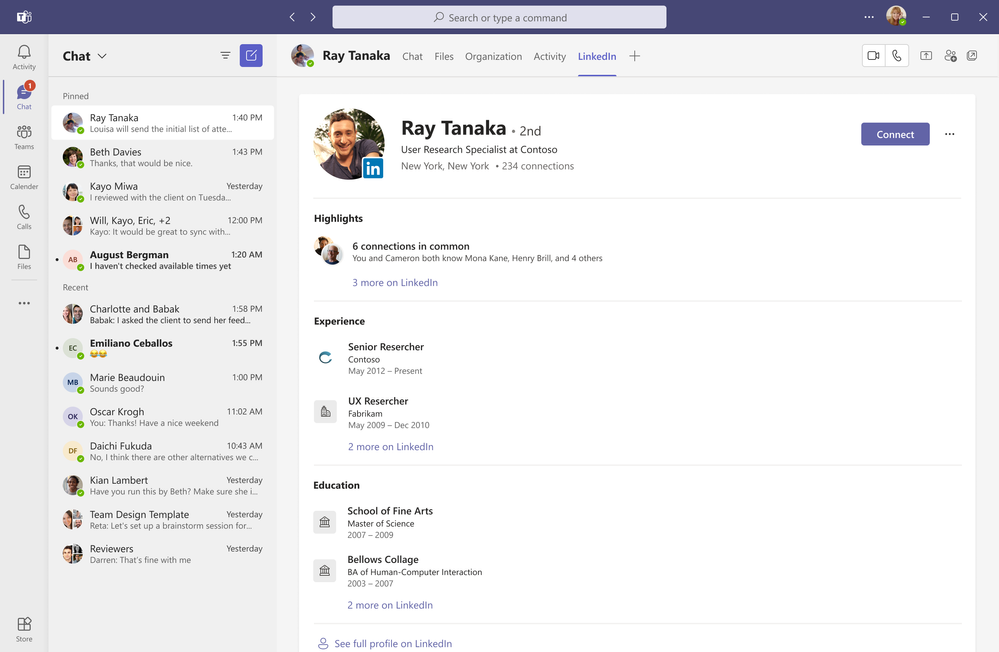Open the Calendar app
Screen dimensions: 999x652
(24, 177)
